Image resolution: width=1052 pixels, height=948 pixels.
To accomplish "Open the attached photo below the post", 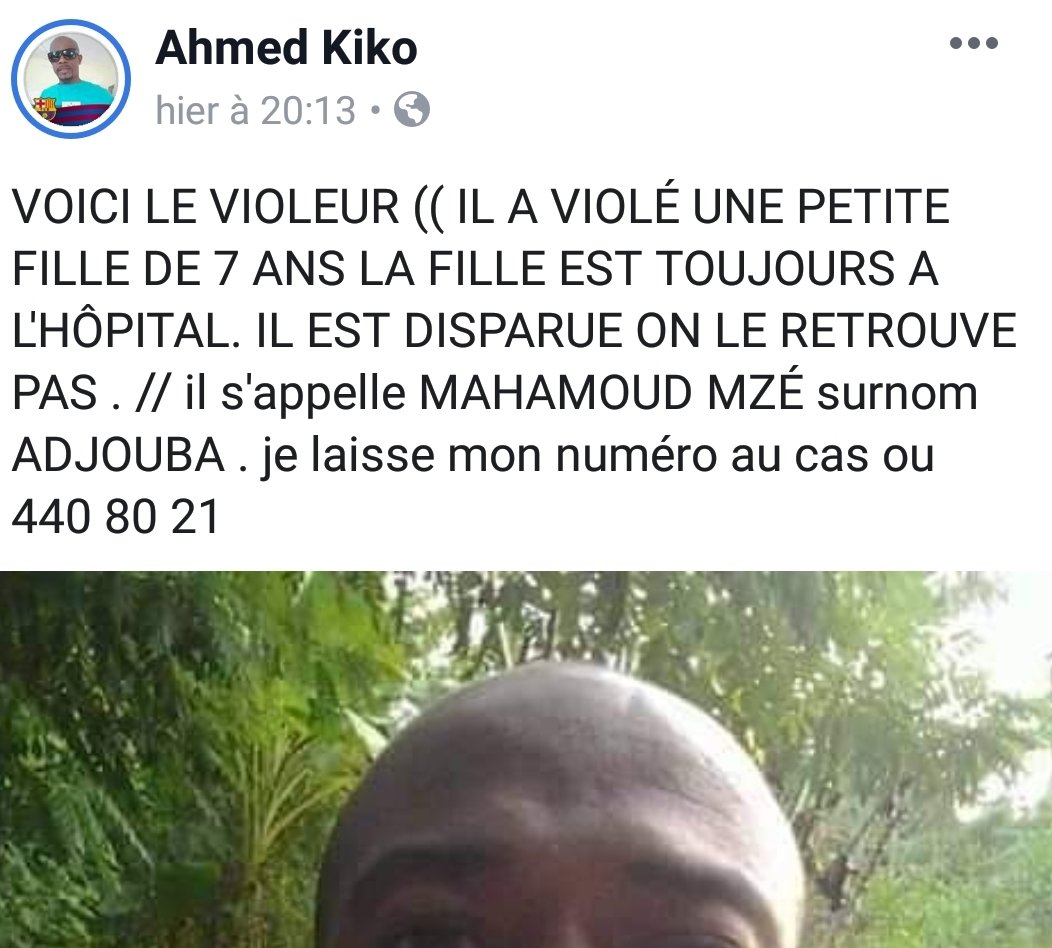I will pyautogui.click(x=526, y=759).
